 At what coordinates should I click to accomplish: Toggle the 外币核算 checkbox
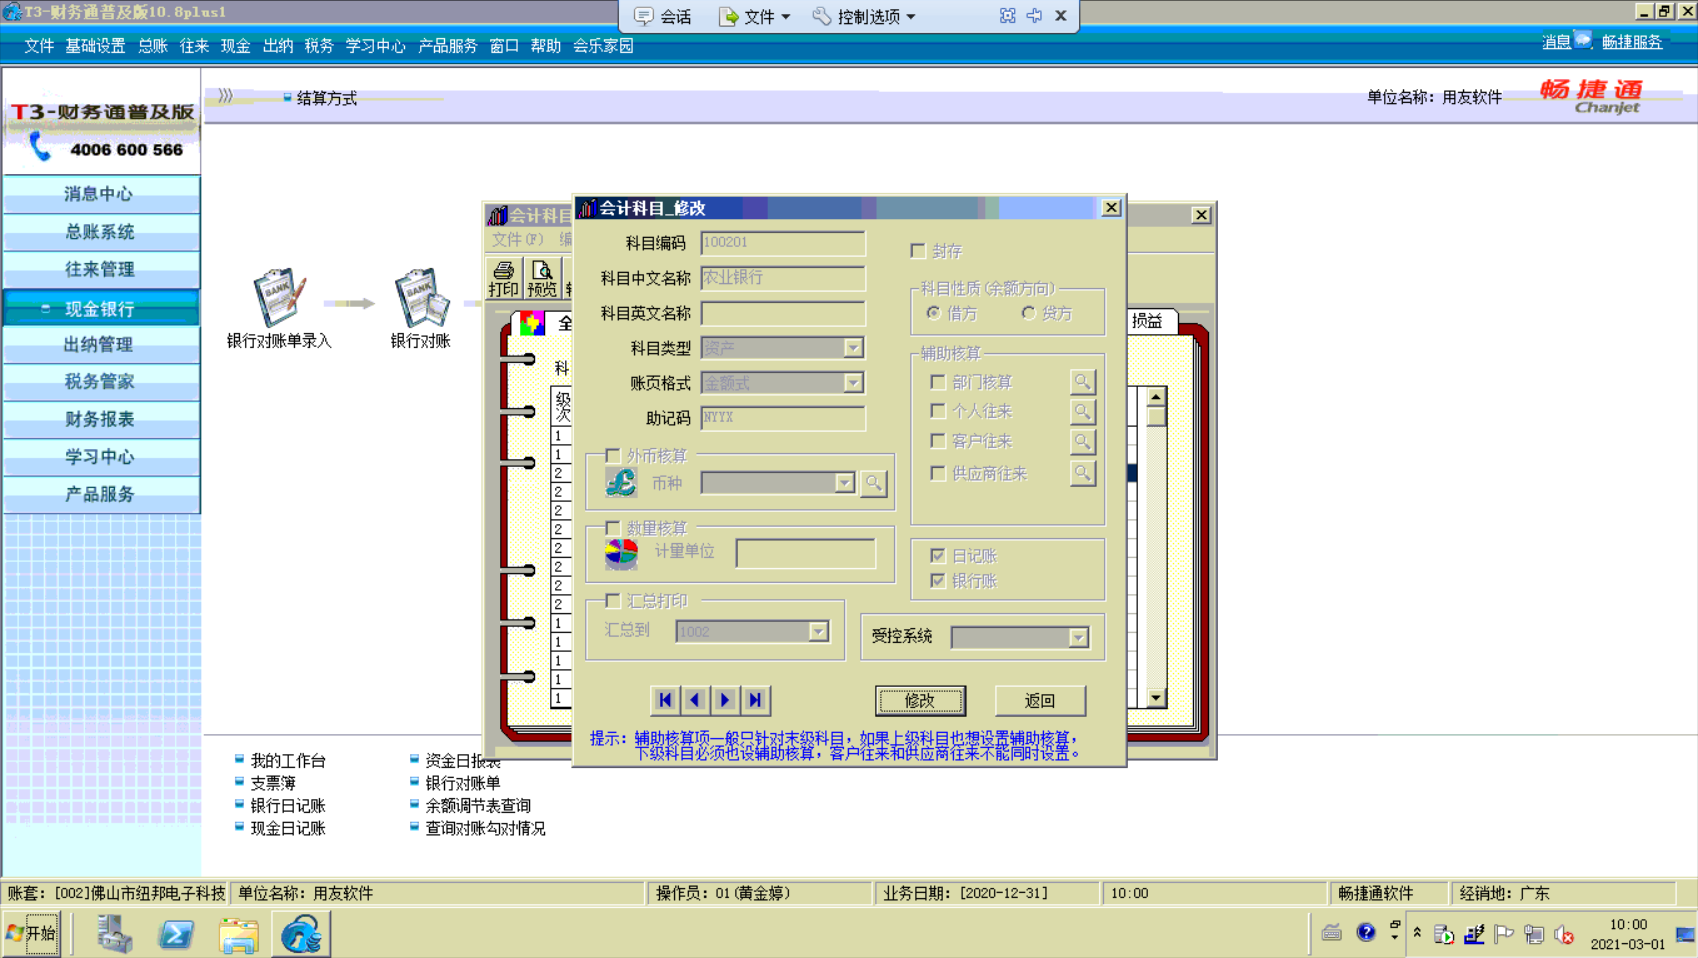(613, 455)
